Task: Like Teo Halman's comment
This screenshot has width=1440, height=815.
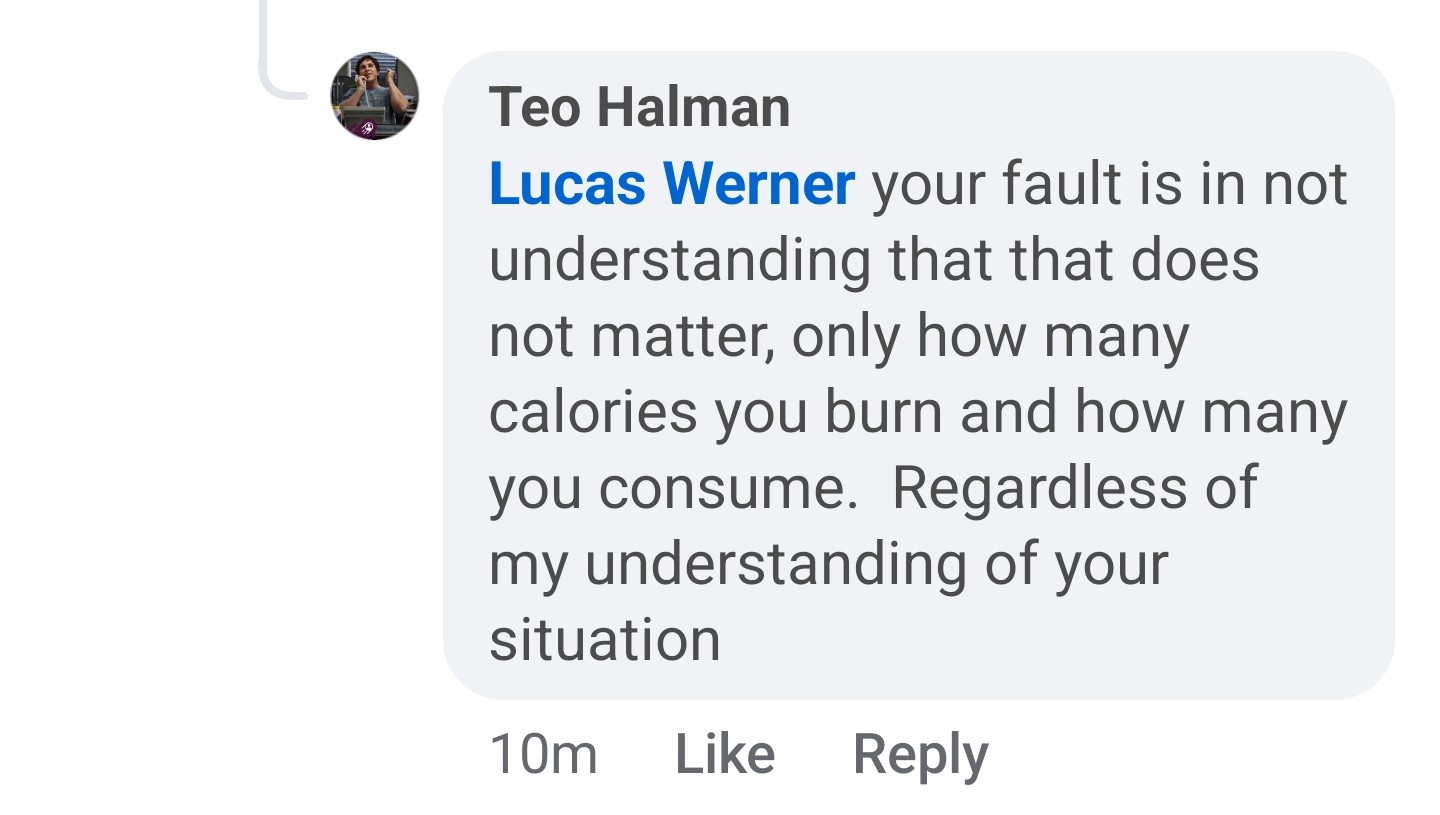Action: [725, 754]
